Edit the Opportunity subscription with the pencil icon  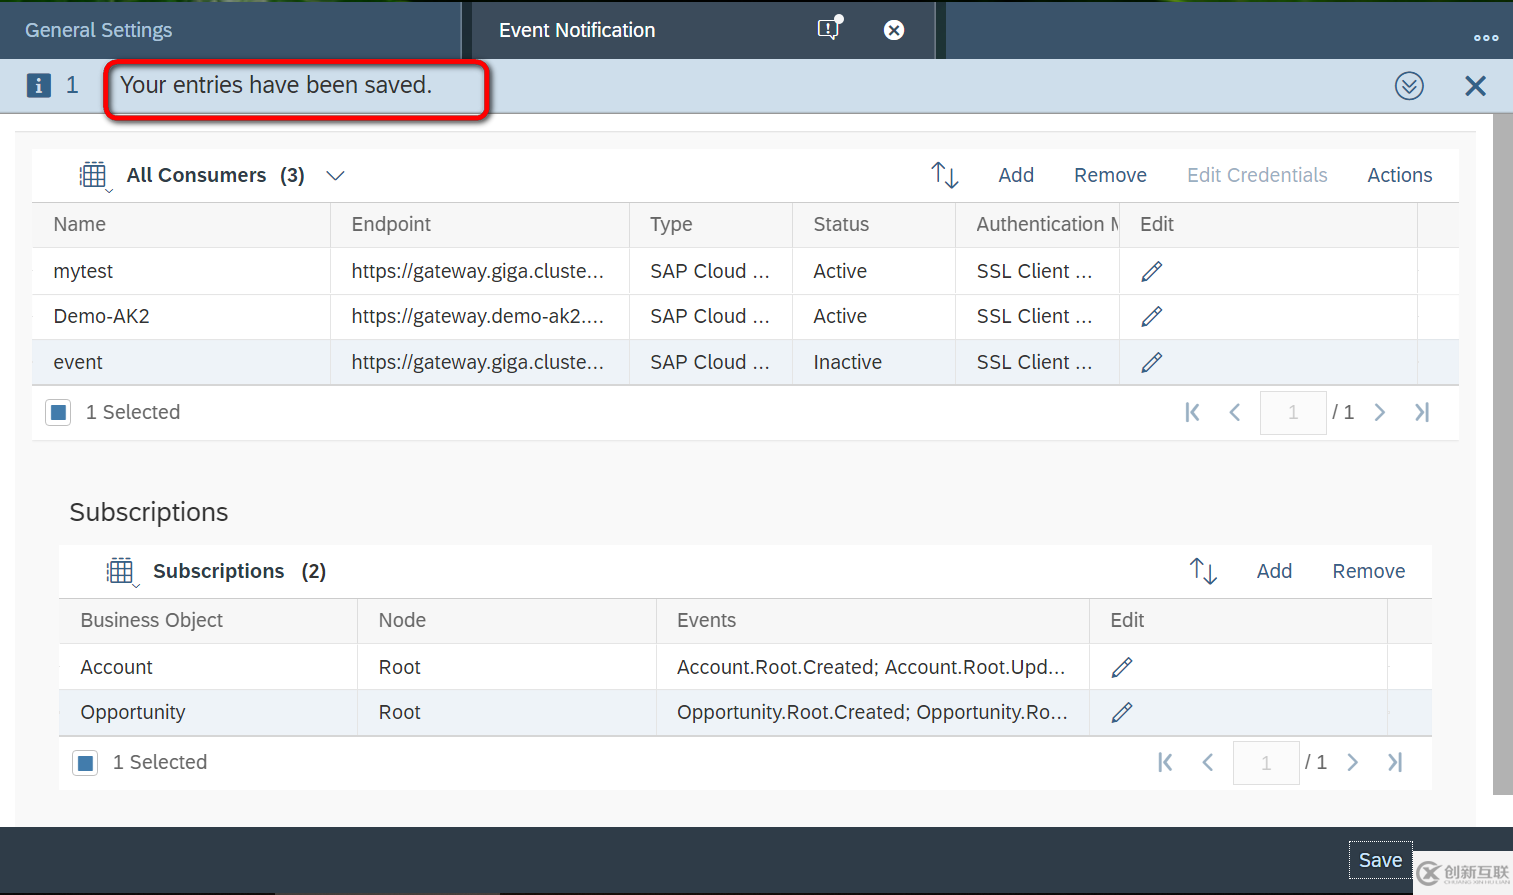point(1121,712)
